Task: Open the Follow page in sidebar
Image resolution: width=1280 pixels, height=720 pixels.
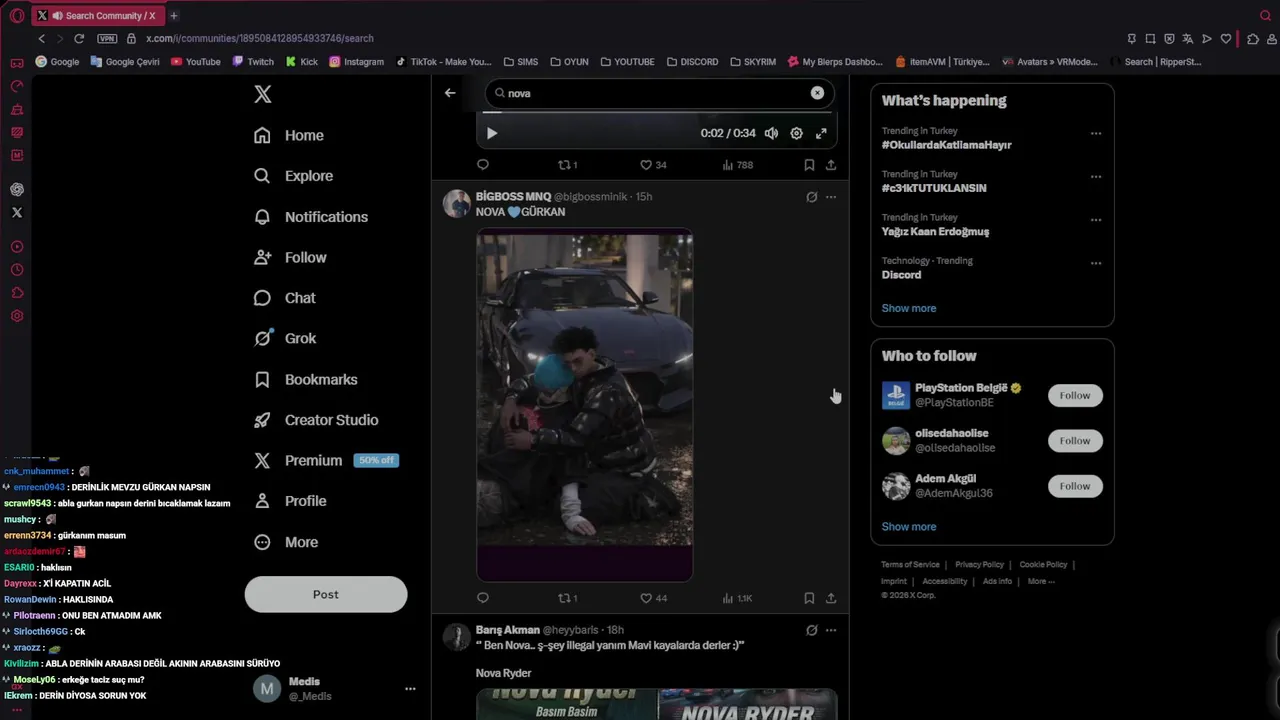Action: 290,257
